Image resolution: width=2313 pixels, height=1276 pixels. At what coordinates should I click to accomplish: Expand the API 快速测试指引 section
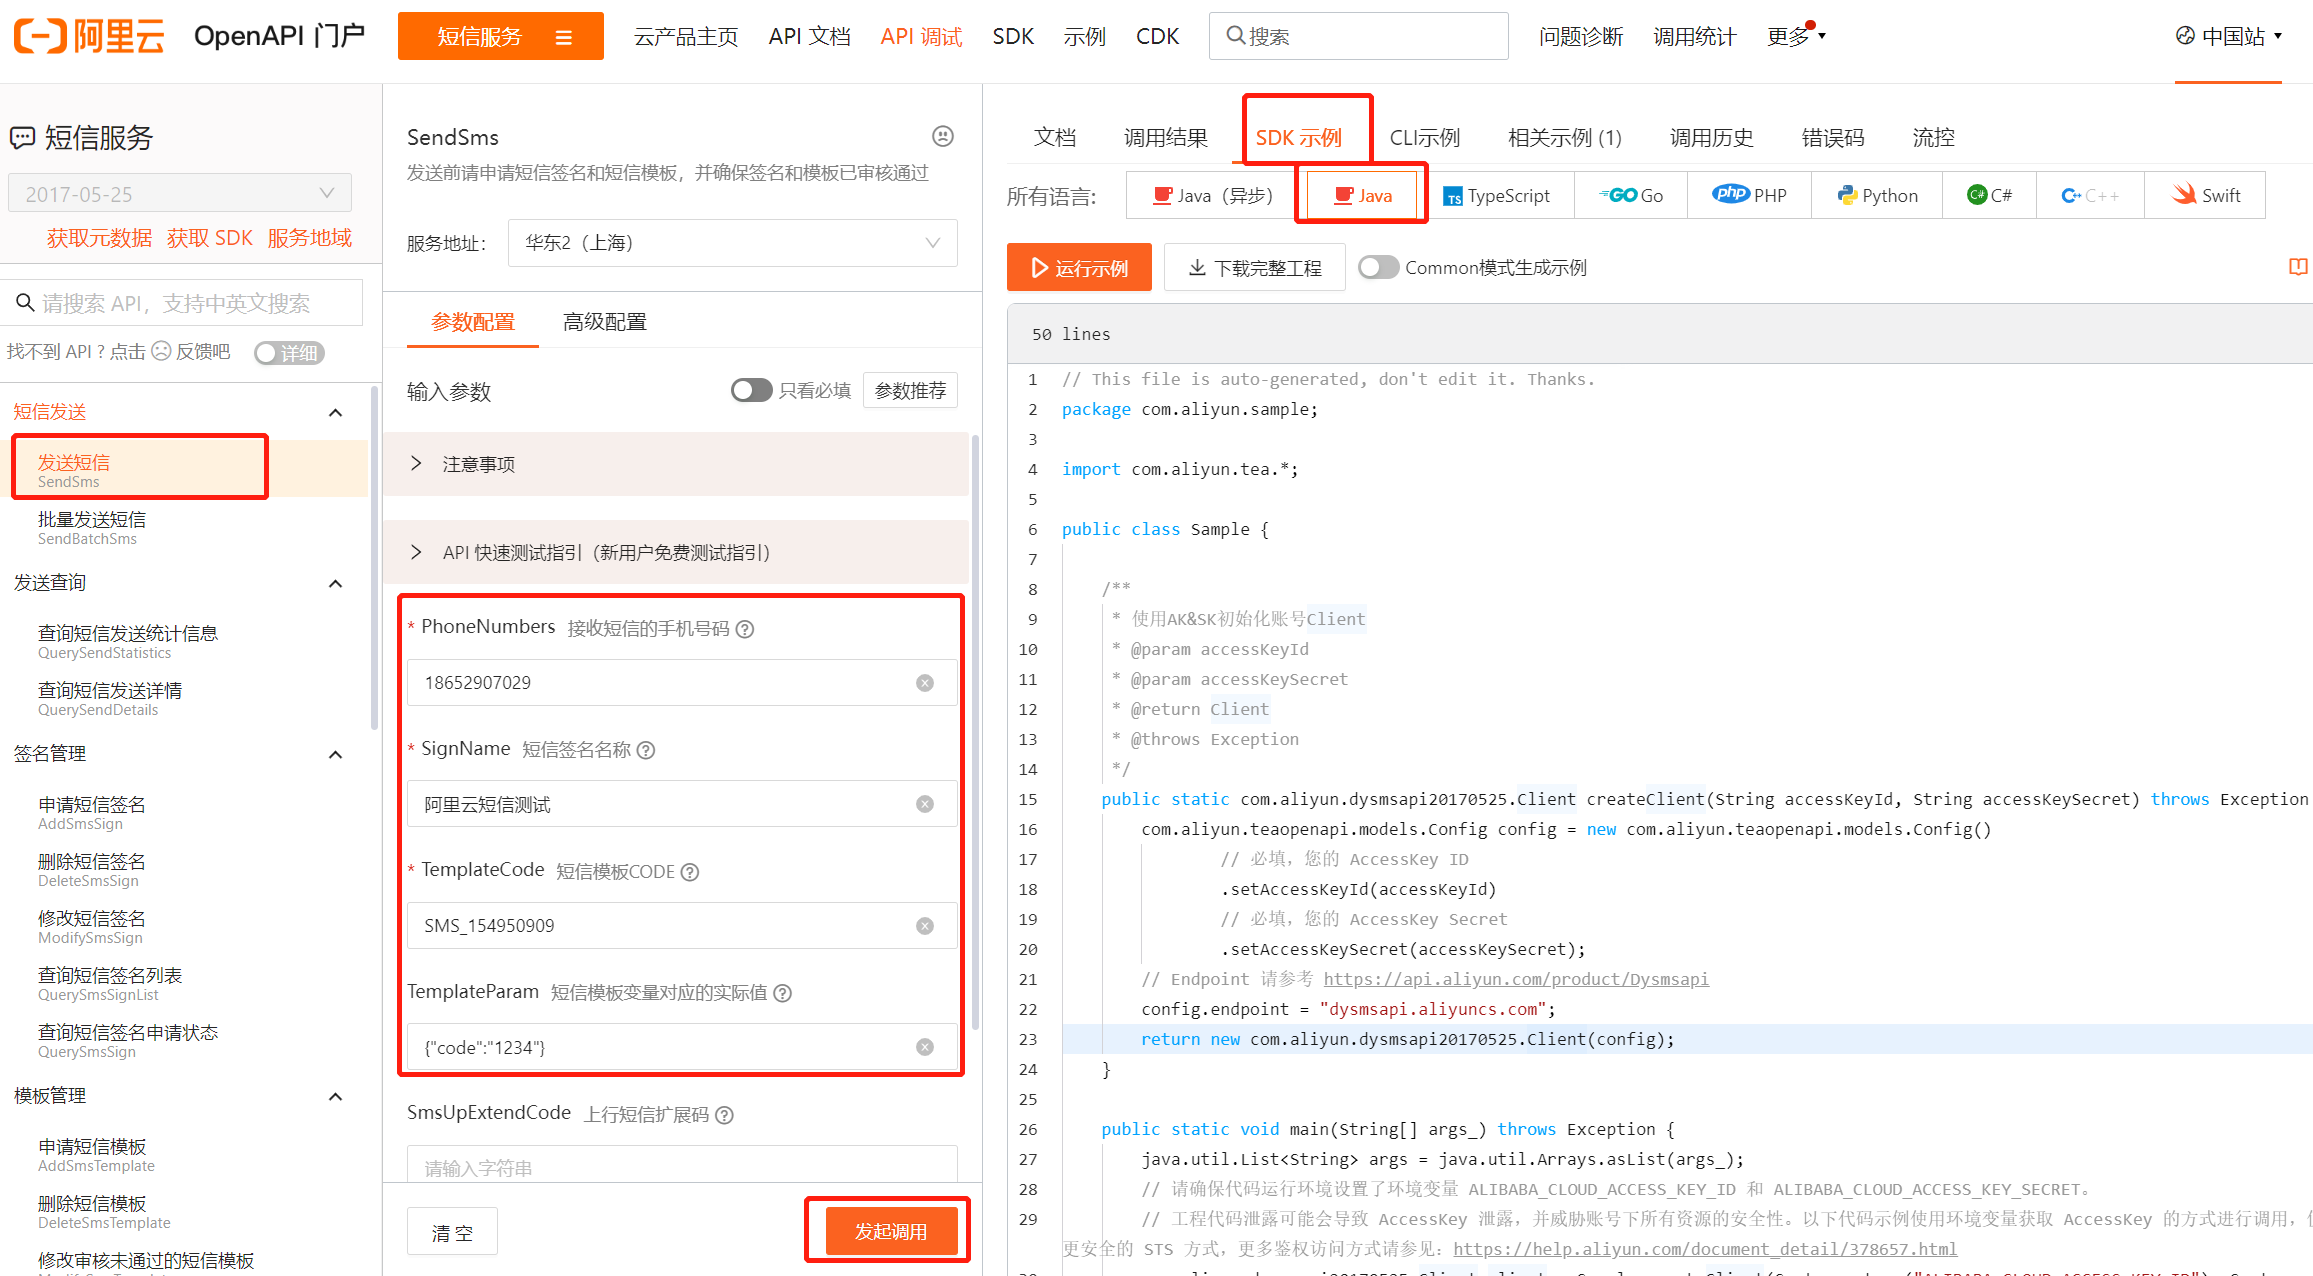pyautogui.click(x=676, y=552)
